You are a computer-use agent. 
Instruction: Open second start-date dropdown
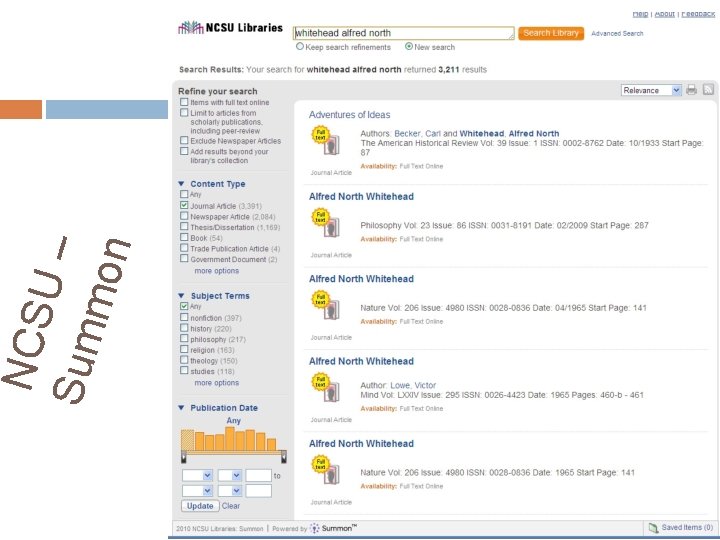[x=230, y=476]
